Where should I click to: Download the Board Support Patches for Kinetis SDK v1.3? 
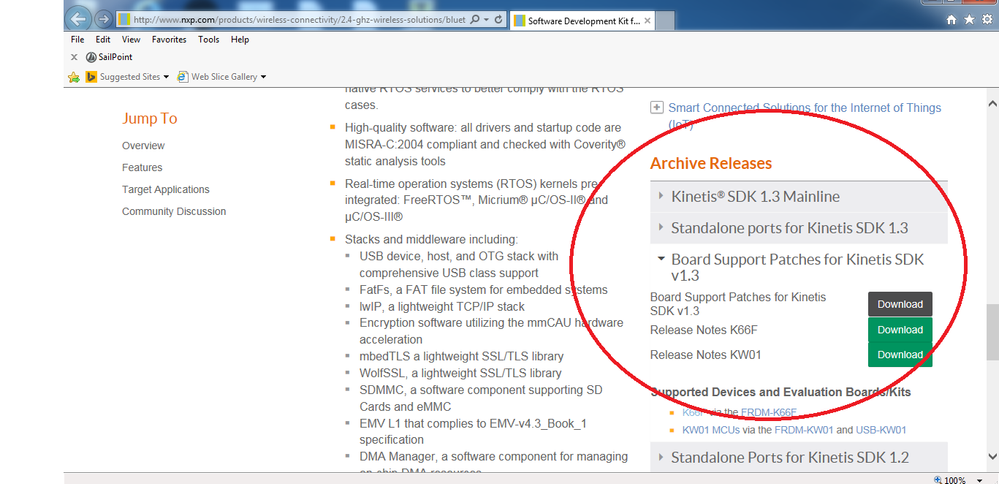pos(900,304)
